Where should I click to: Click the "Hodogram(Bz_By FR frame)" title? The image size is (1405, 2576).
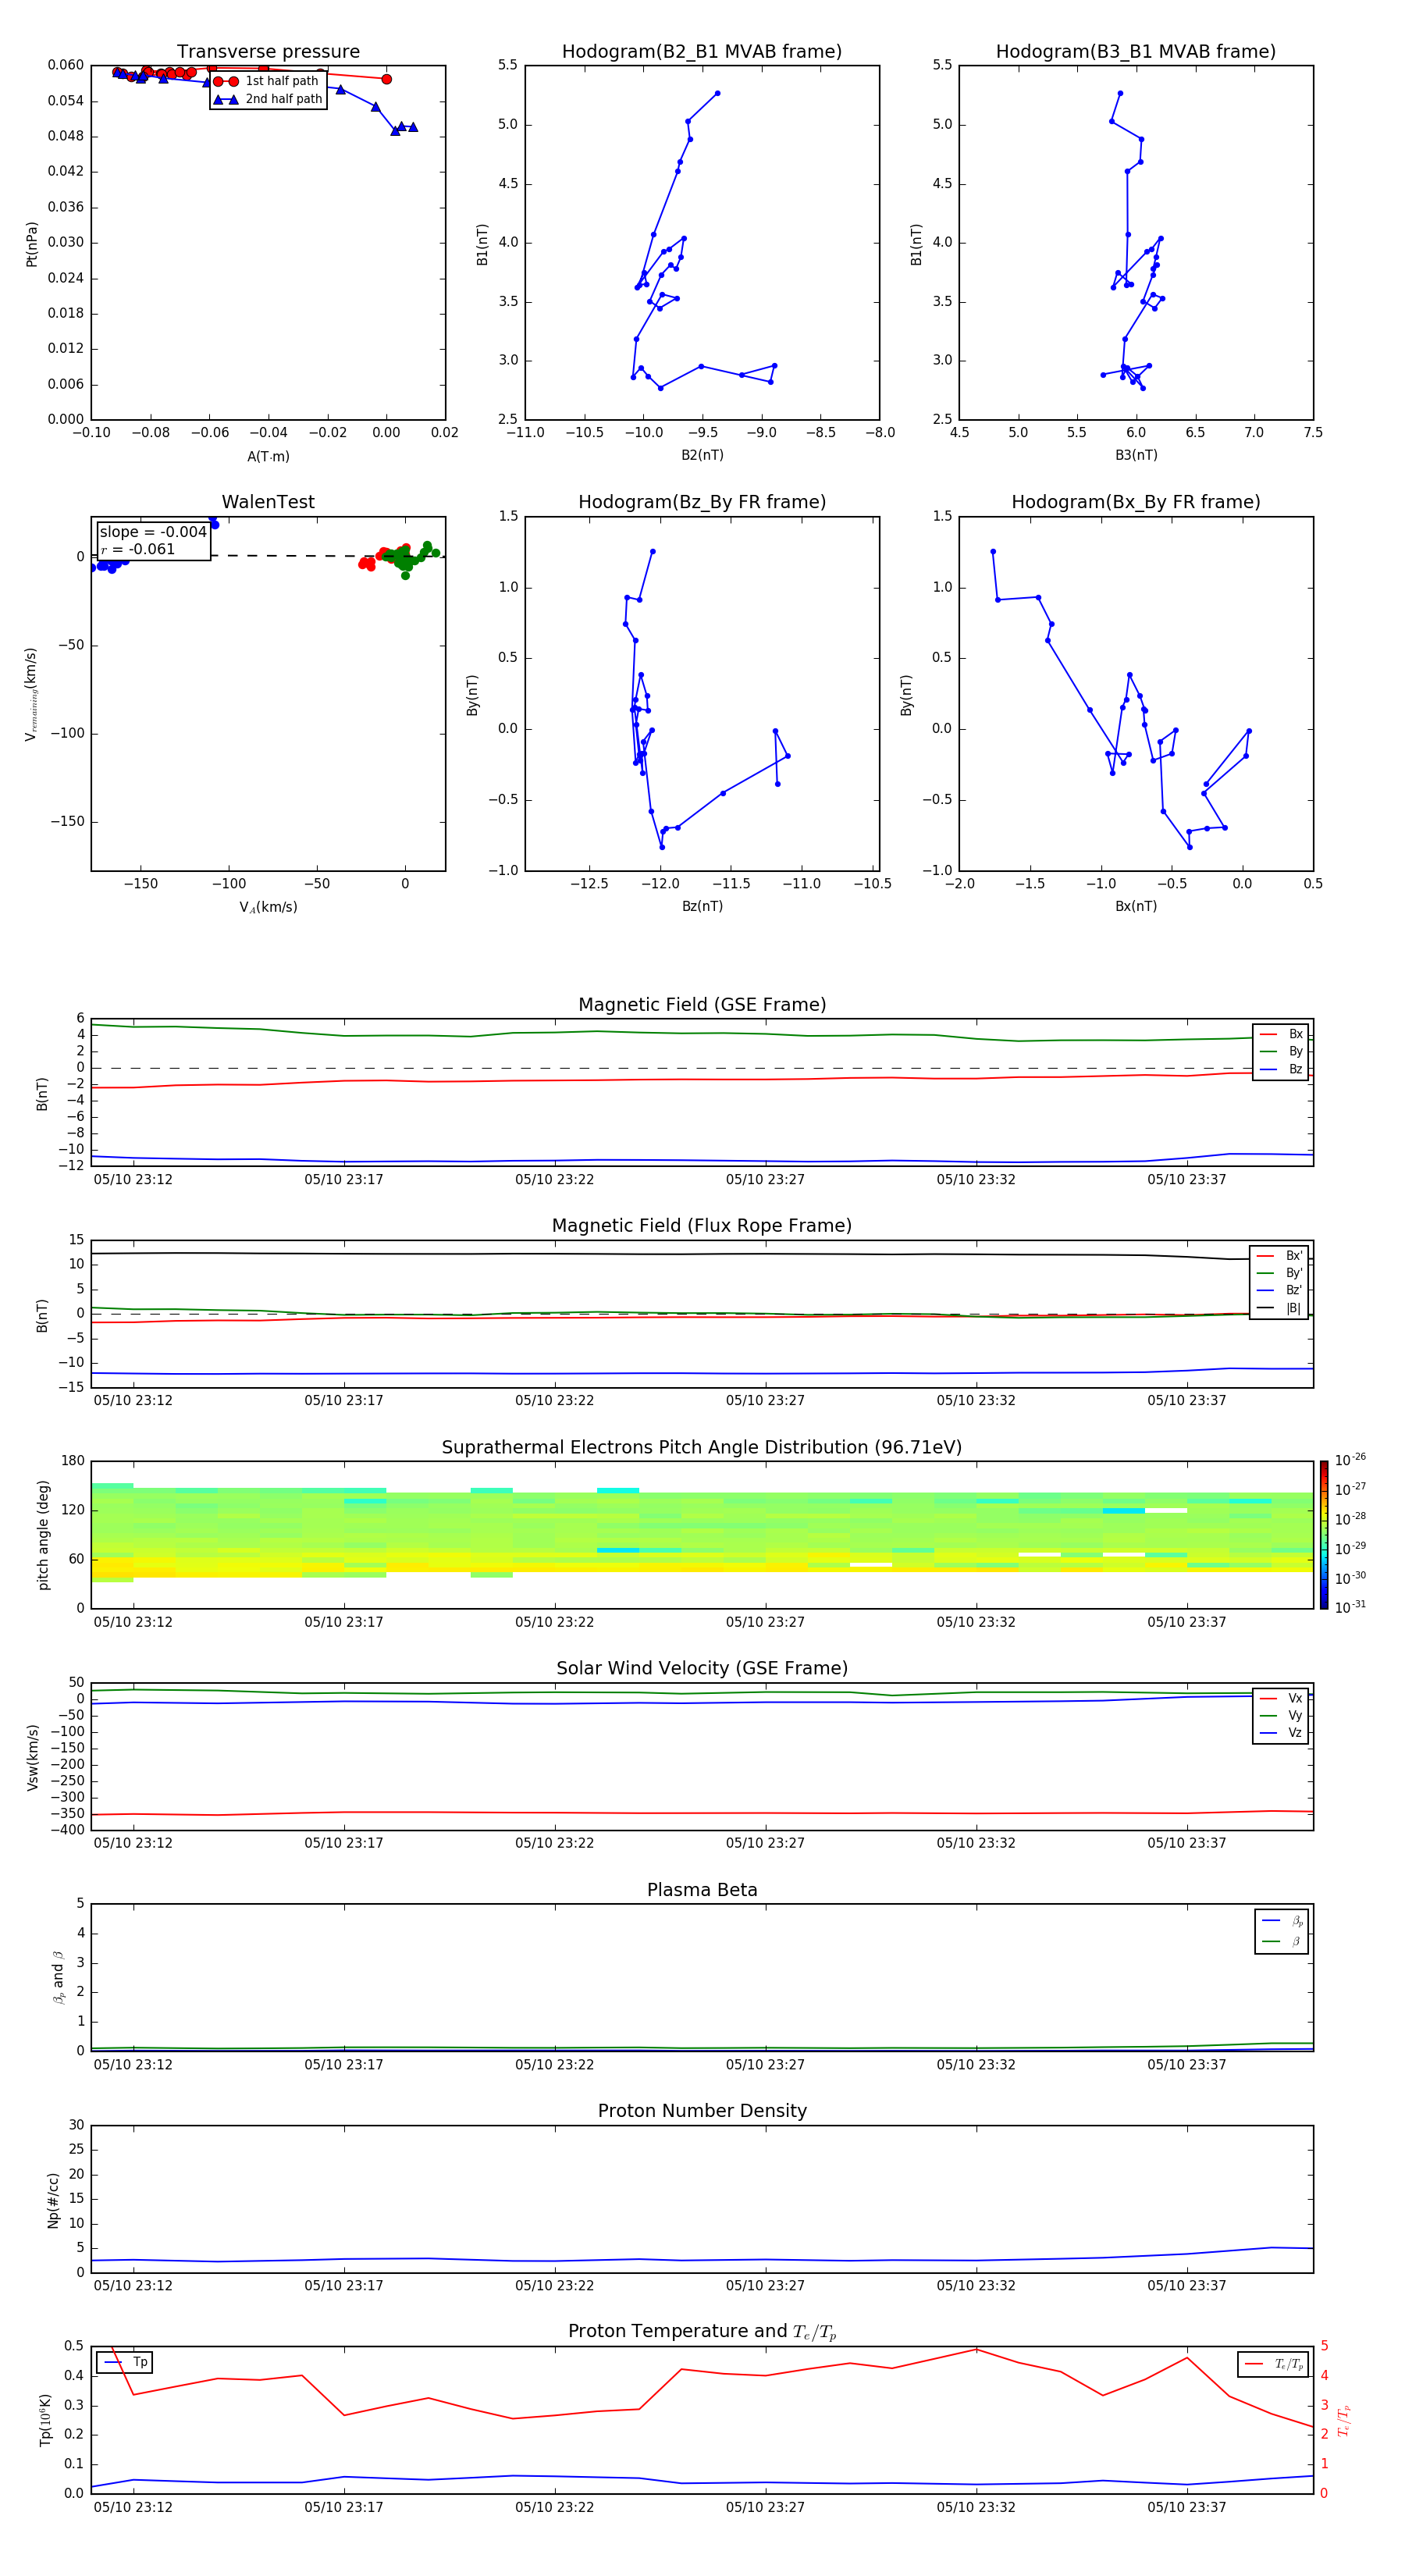702,502
